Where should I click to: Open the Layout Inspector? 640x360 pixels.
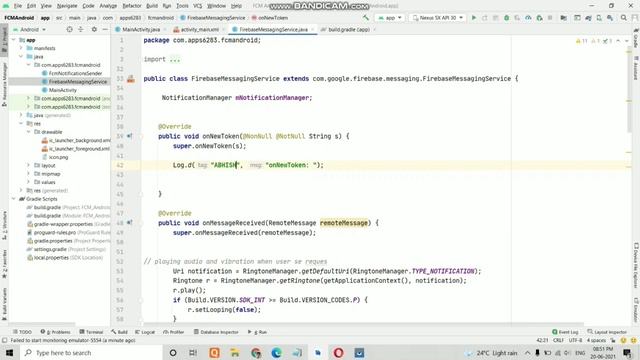[607, 332]
